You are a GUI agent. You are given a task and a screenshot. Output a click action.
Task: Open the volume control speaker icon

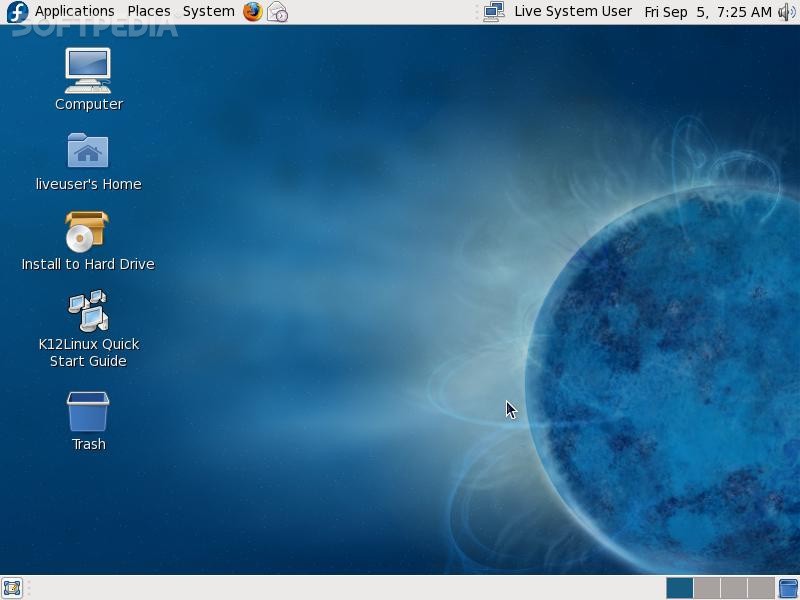point(786,12)
